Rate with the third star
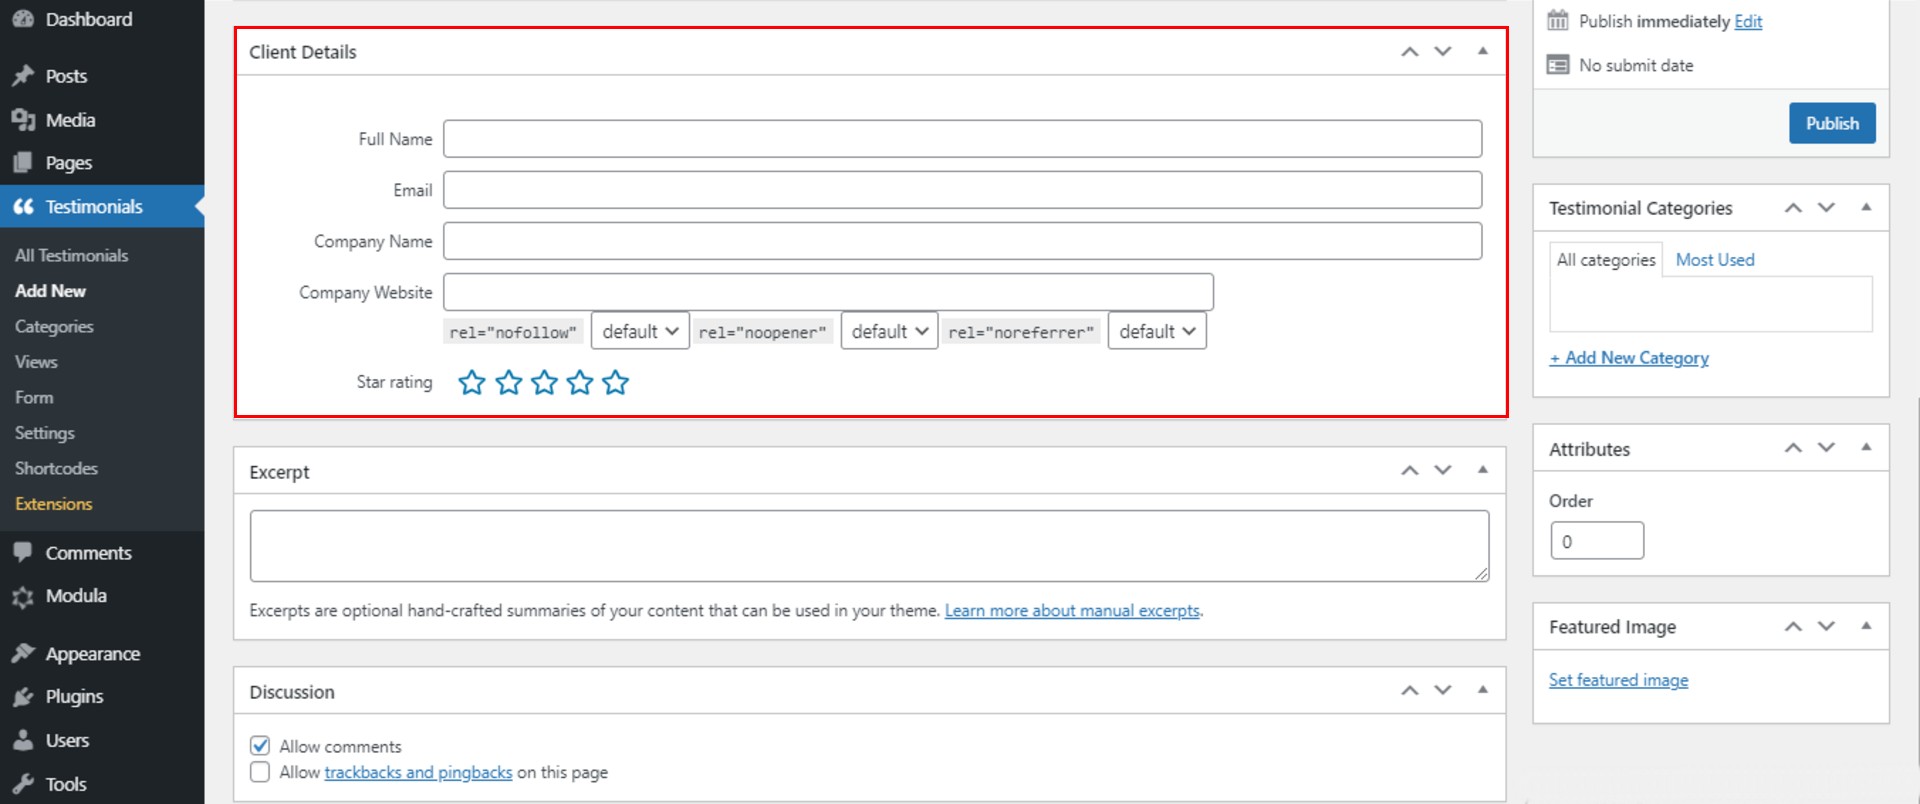This screenshot has height=804, width=1920. (544, 382)
